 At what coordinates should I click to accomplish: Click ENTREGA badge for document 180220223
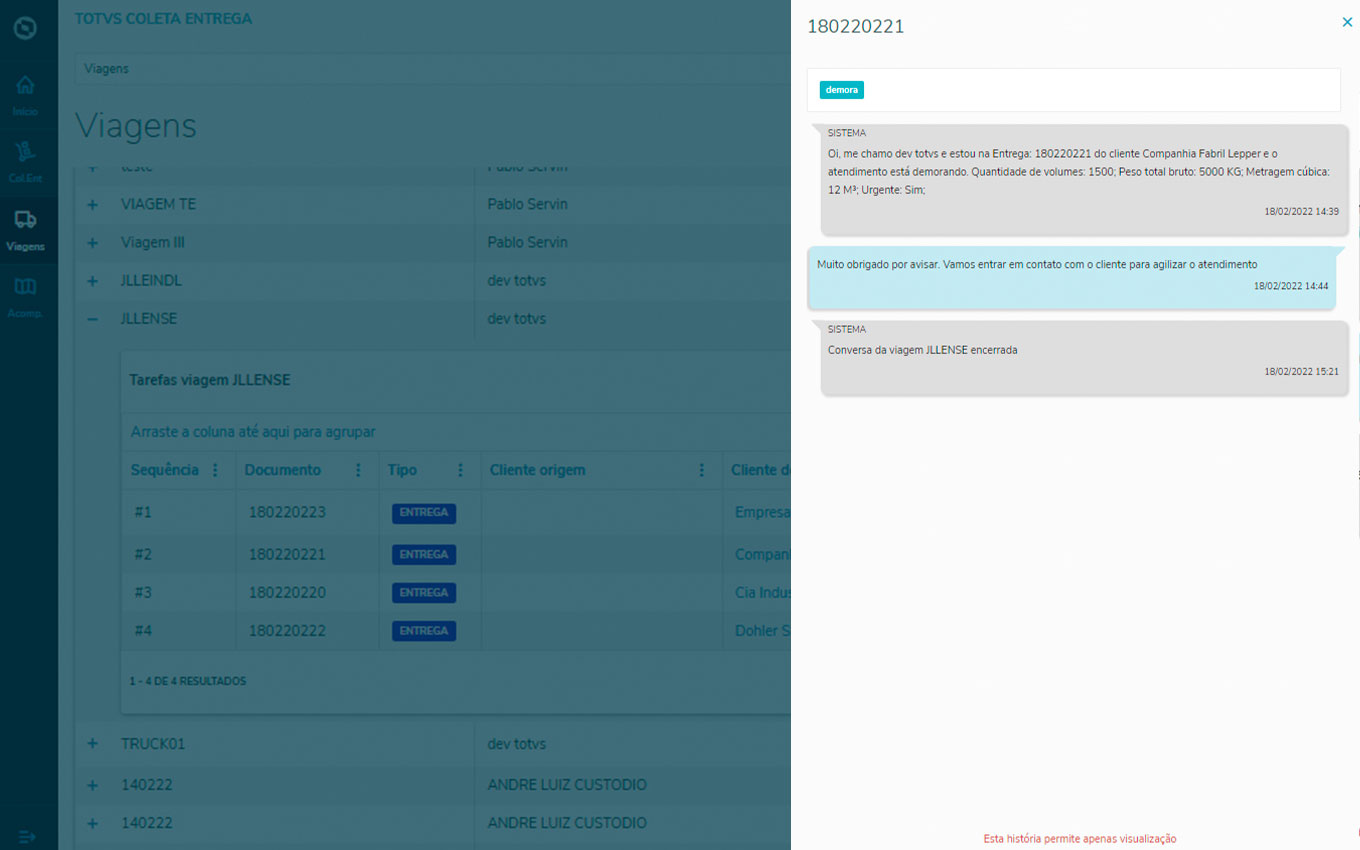click(x=423, y=513)
